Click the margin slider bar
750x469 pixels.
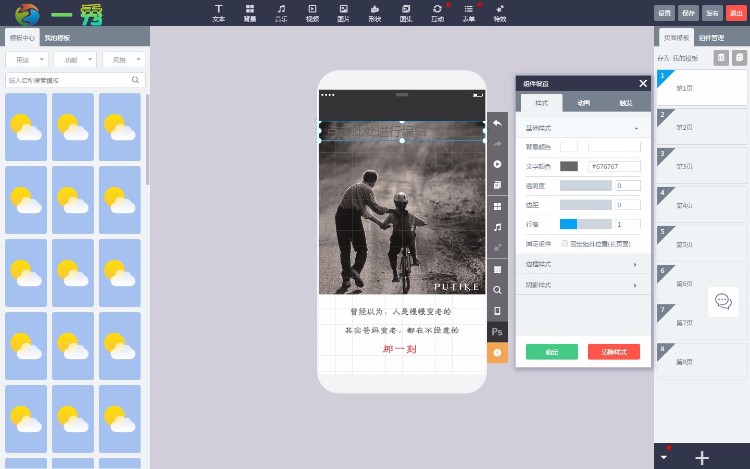tap(585, 205)
